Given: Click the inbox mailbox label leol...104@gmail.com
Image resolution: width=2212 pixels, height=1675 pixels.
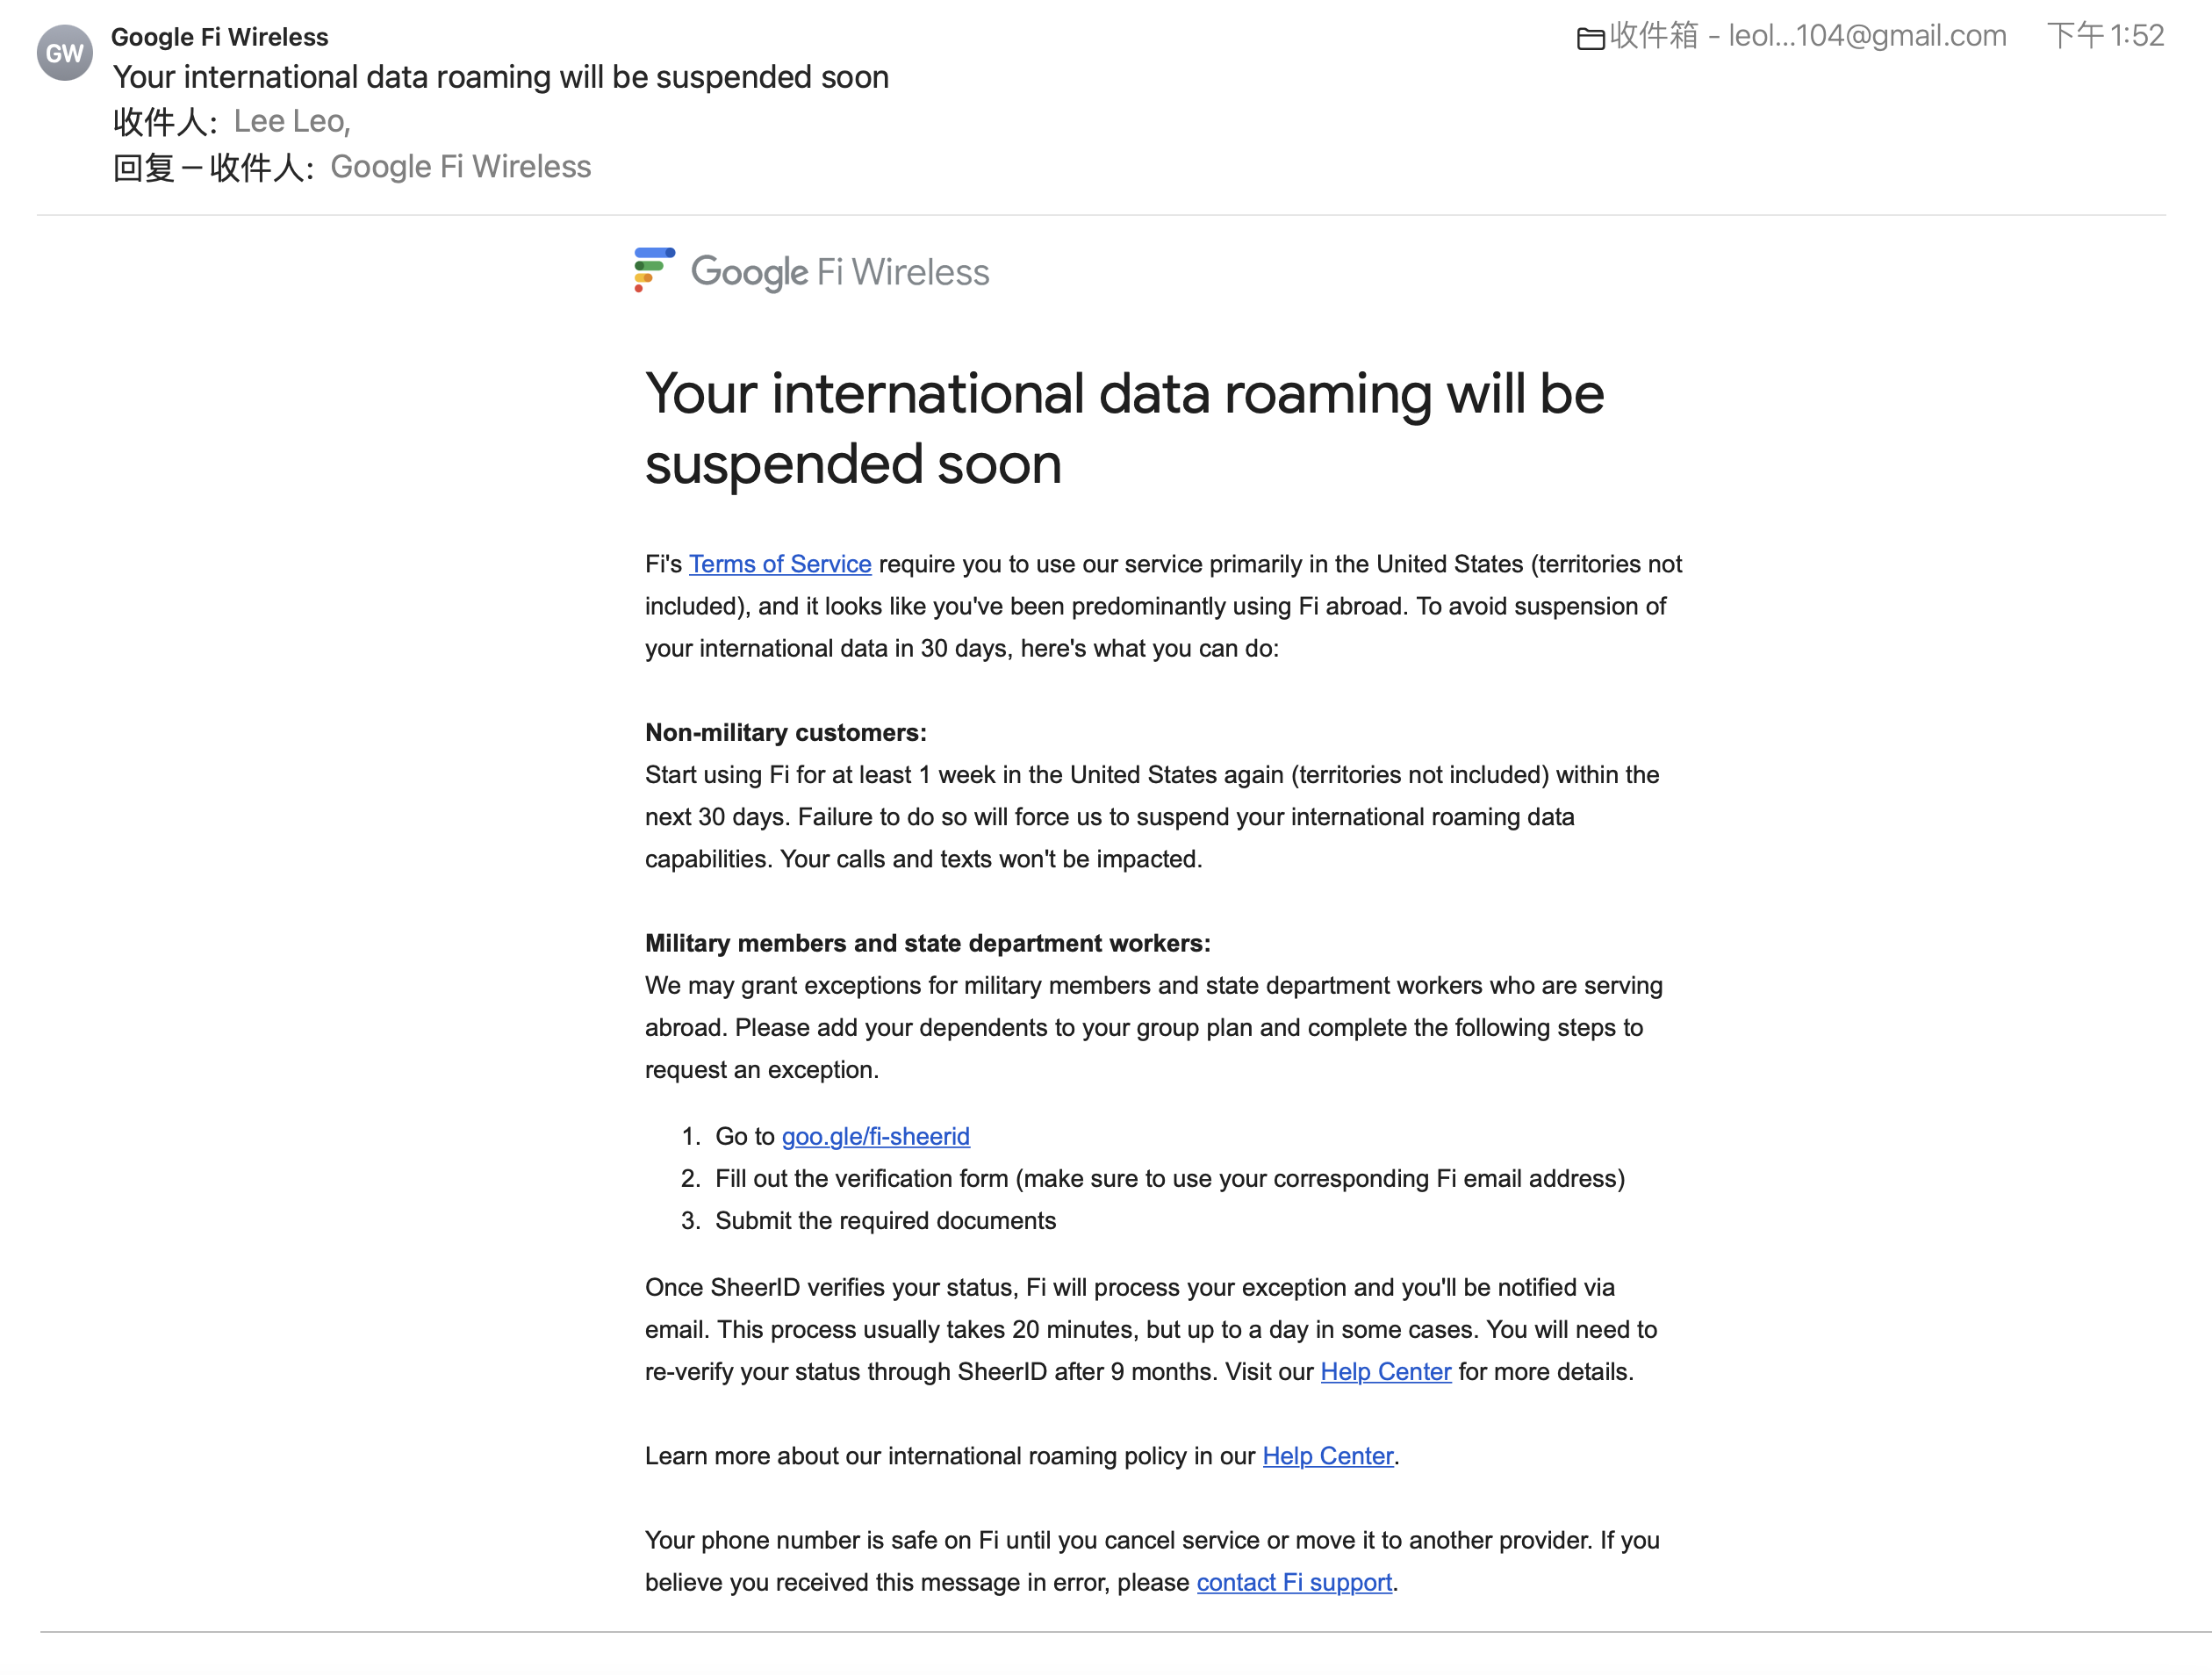Looking at the screenshot, I should click(1807, 36).
